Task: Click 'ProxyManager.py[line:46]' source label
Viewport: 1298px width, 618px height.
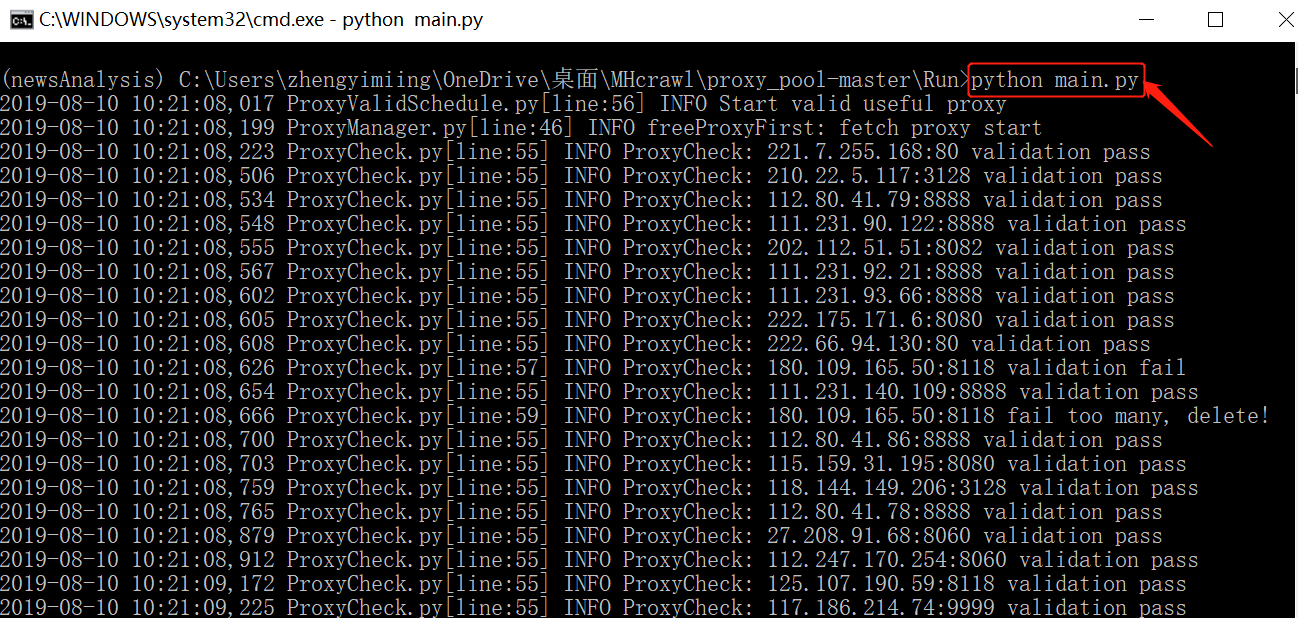Action: pyautogui.click(x=430, y=128)
